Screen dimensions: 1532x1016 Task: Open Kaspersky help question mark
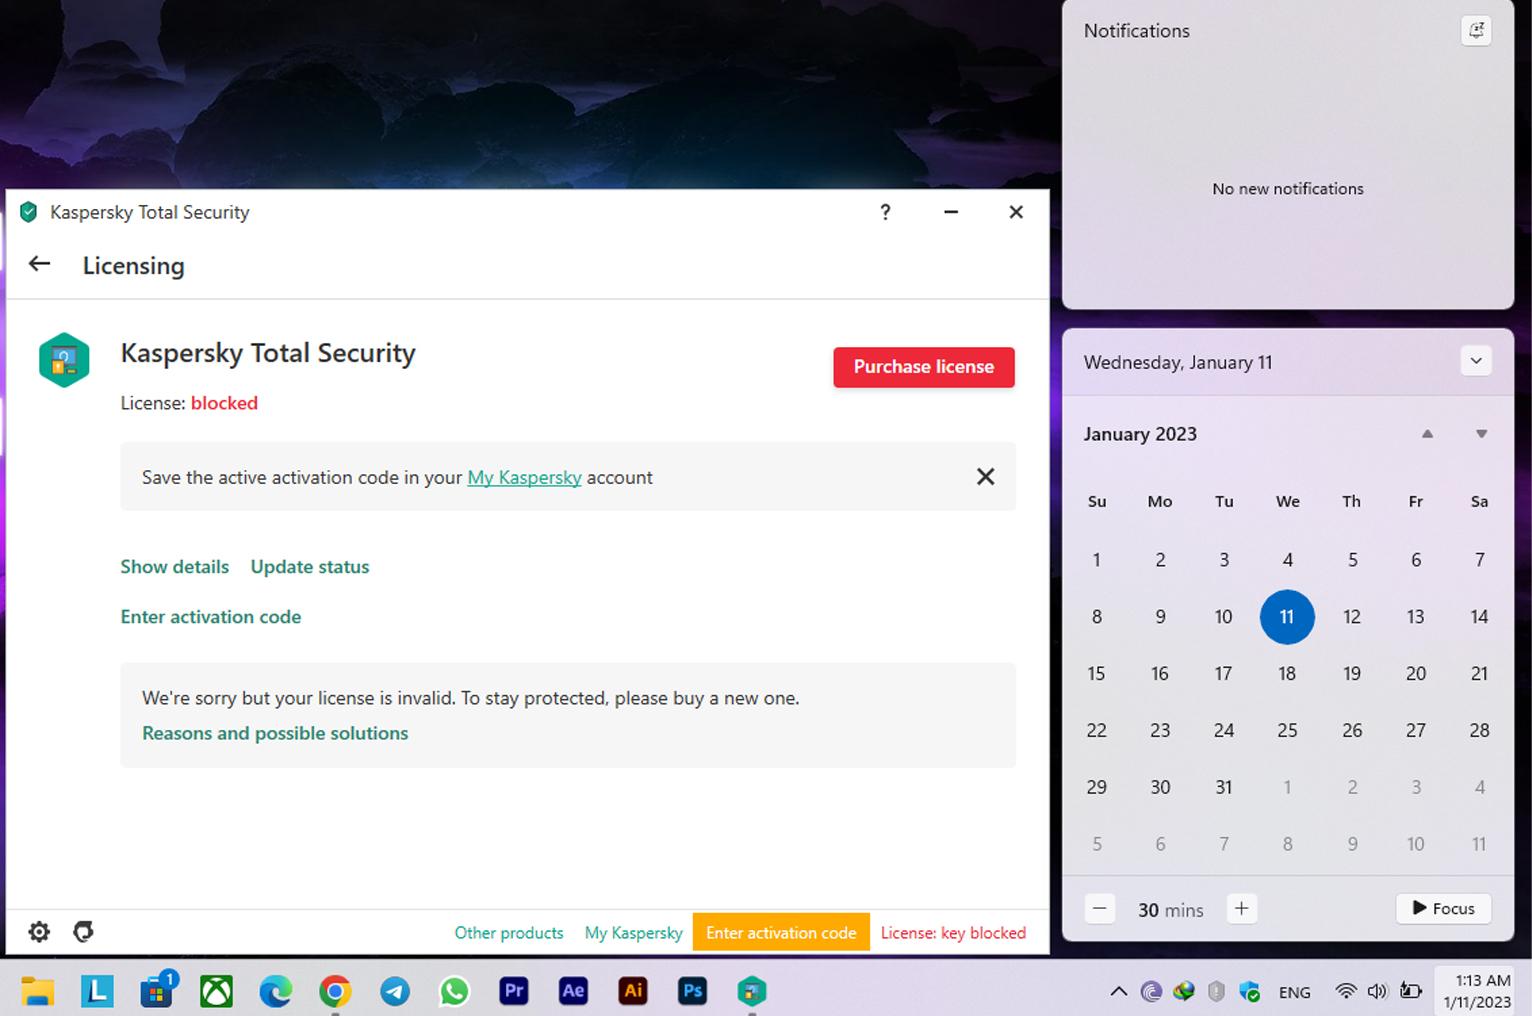pos(885,212)
